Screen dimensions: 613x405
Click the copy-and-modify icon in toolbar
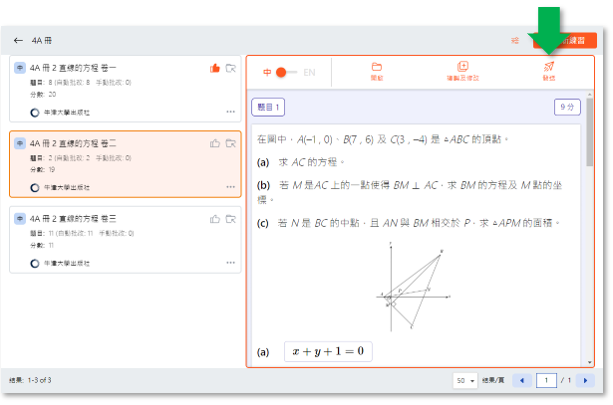point(462,69)
